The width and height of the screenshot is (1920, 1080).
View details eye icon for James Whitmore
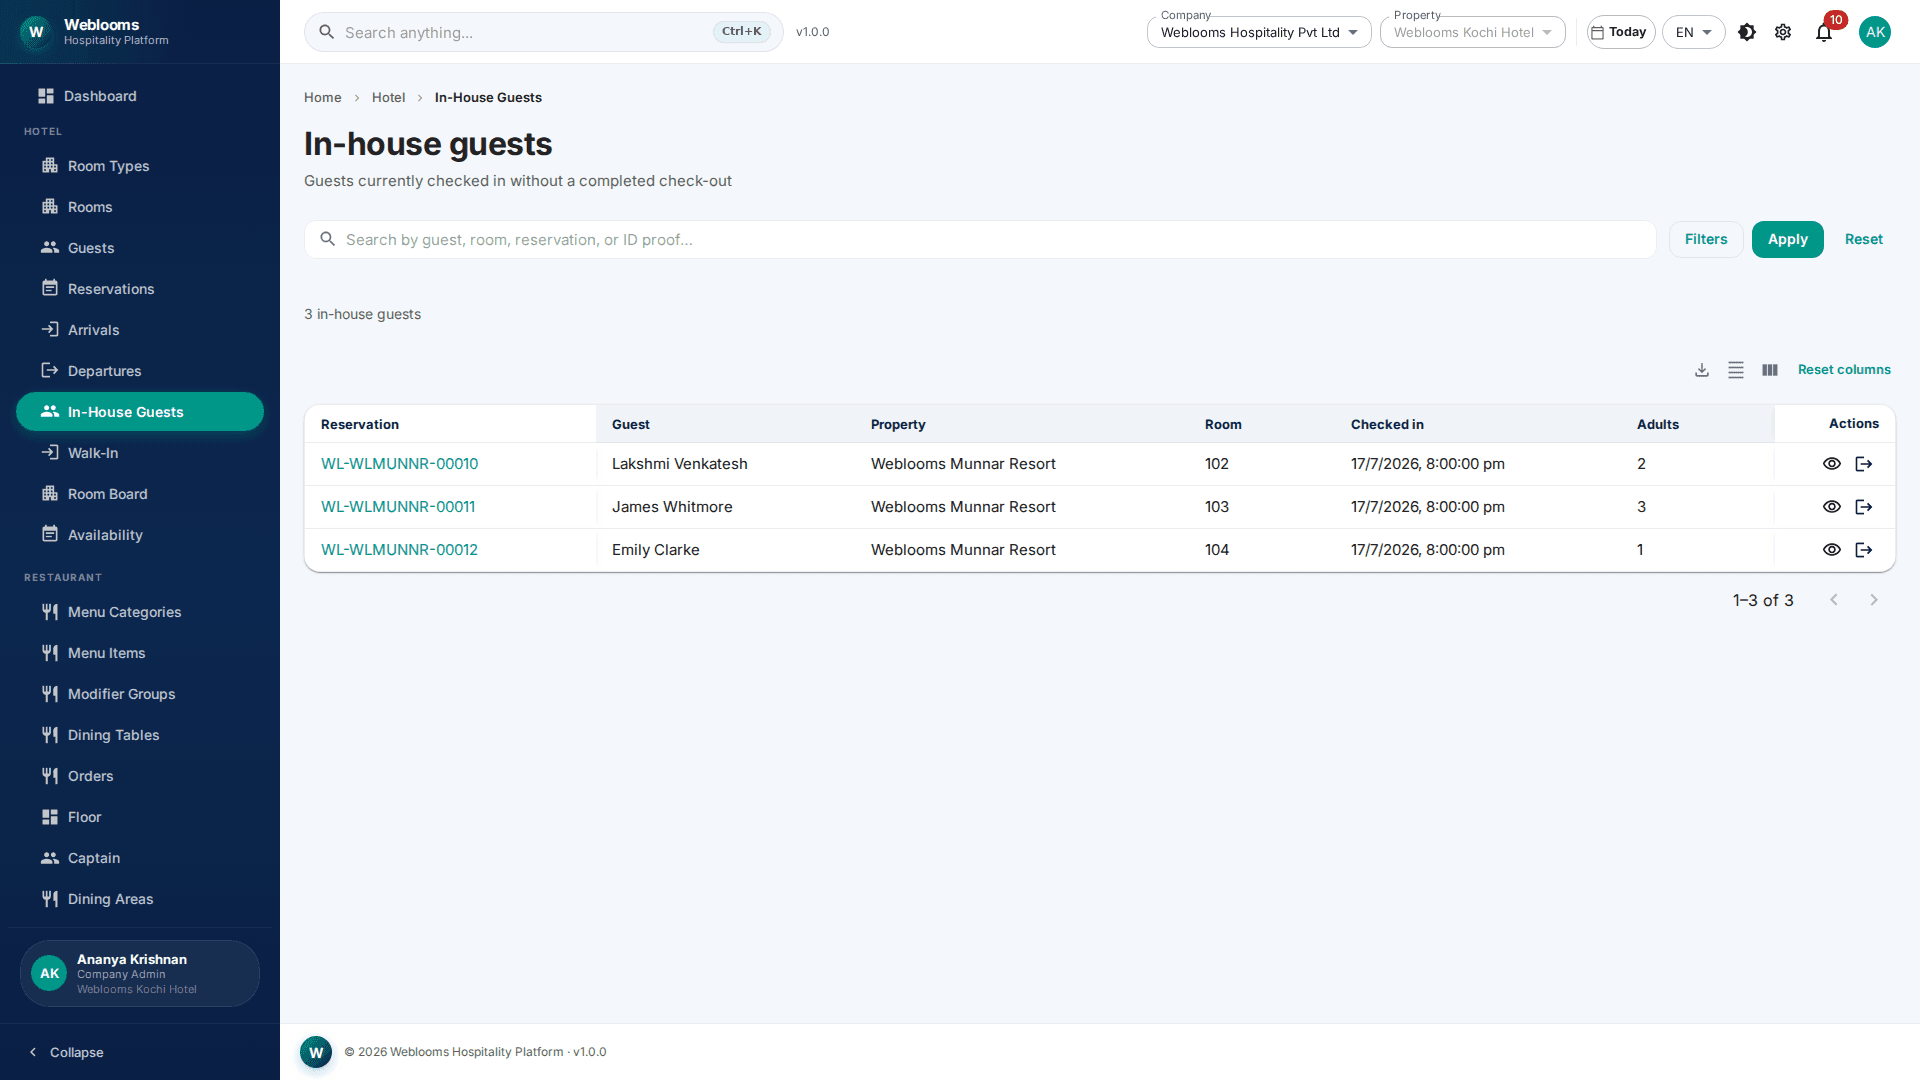1832,507
